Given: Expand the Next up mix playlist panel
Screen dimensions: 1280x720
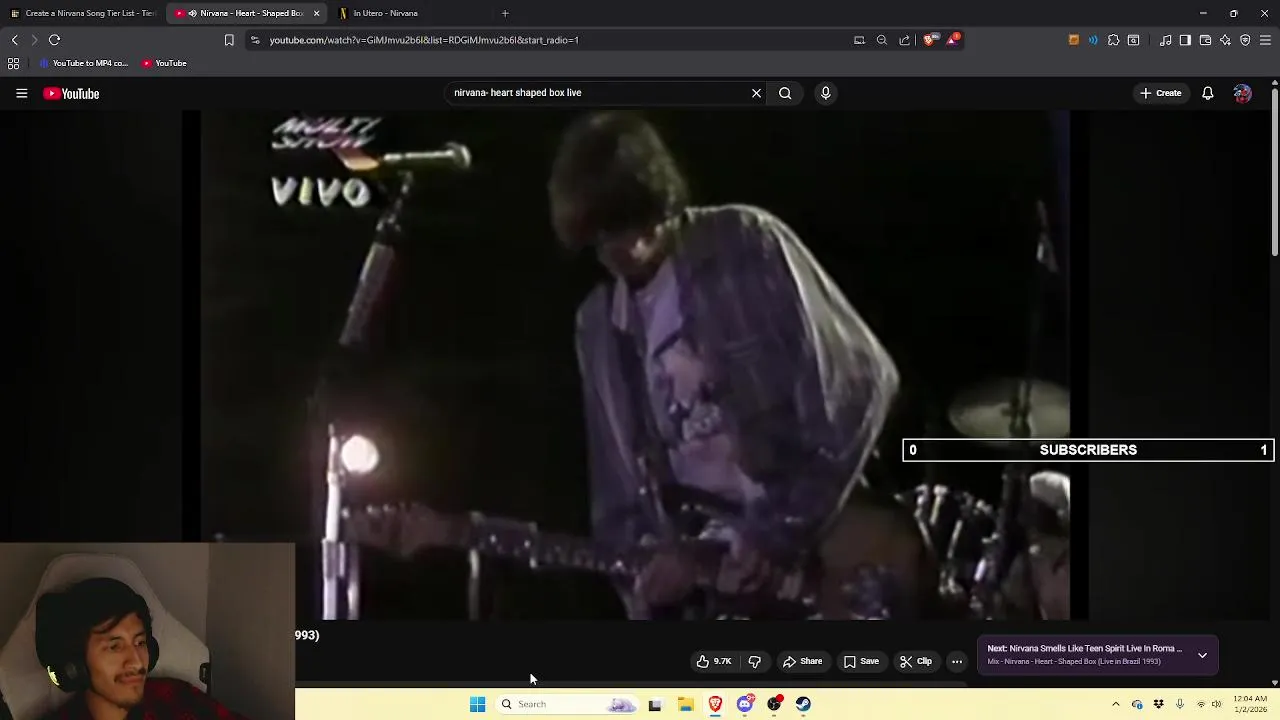Looking at the screenshot, I should (1202, 655).
